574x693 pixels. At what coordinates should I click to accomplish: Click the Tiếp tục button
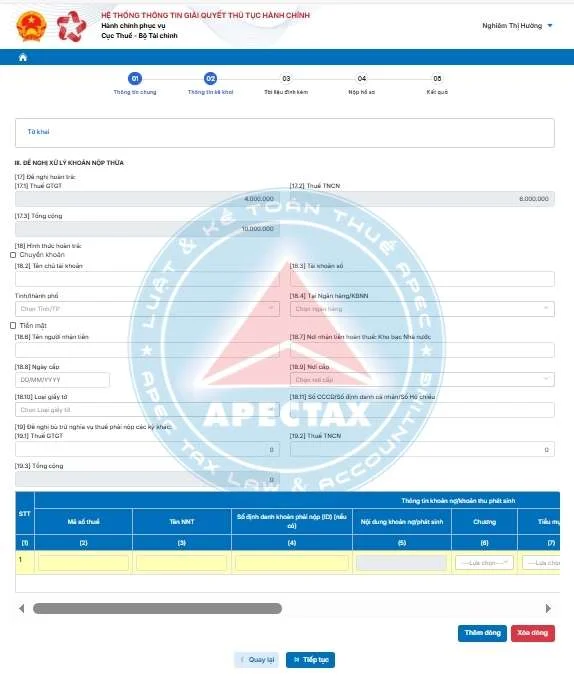tap(310, 660)
